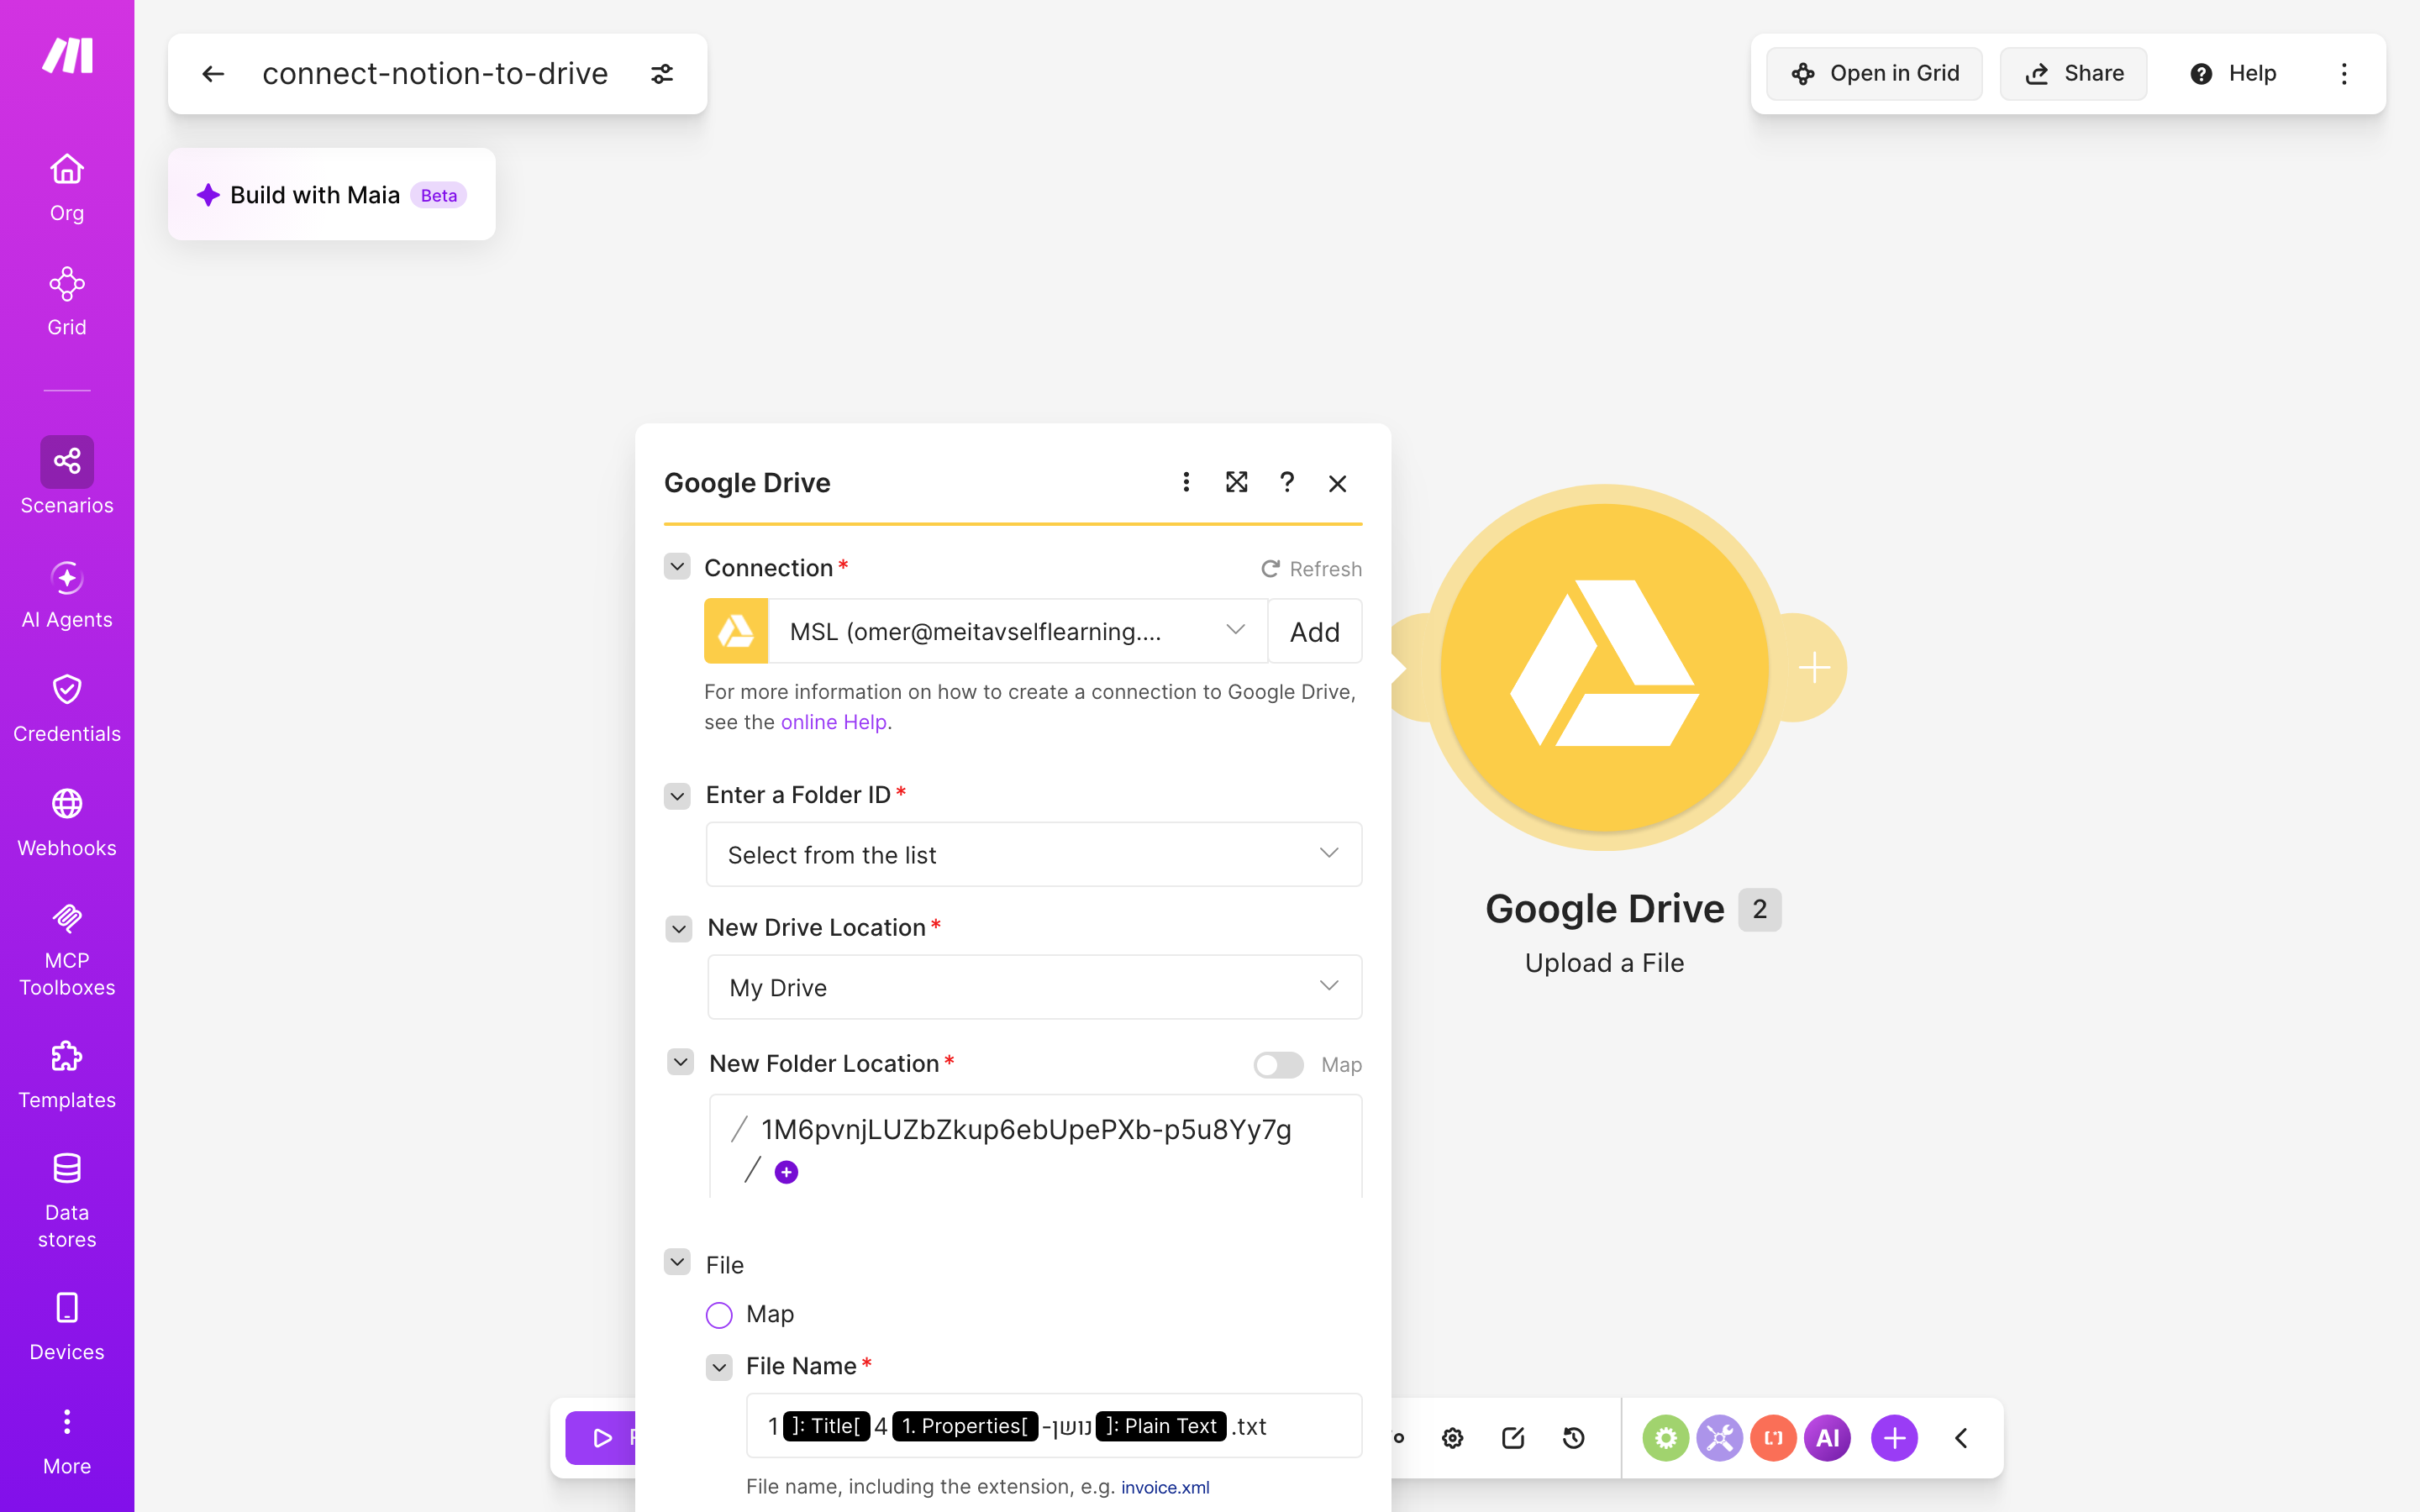2420x1512 pixels.
Task: Go back using the arrow icon
Action: pos(213,74)
